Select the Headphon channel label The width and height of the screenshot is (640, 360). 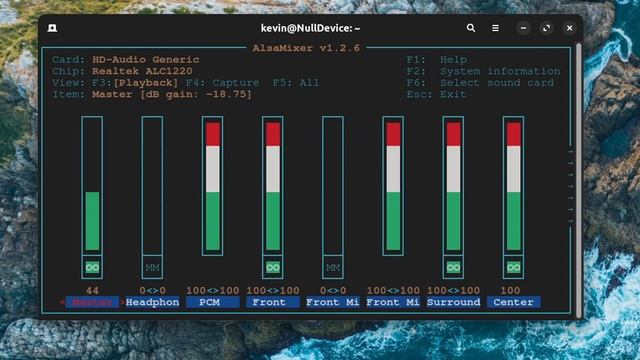152,302
